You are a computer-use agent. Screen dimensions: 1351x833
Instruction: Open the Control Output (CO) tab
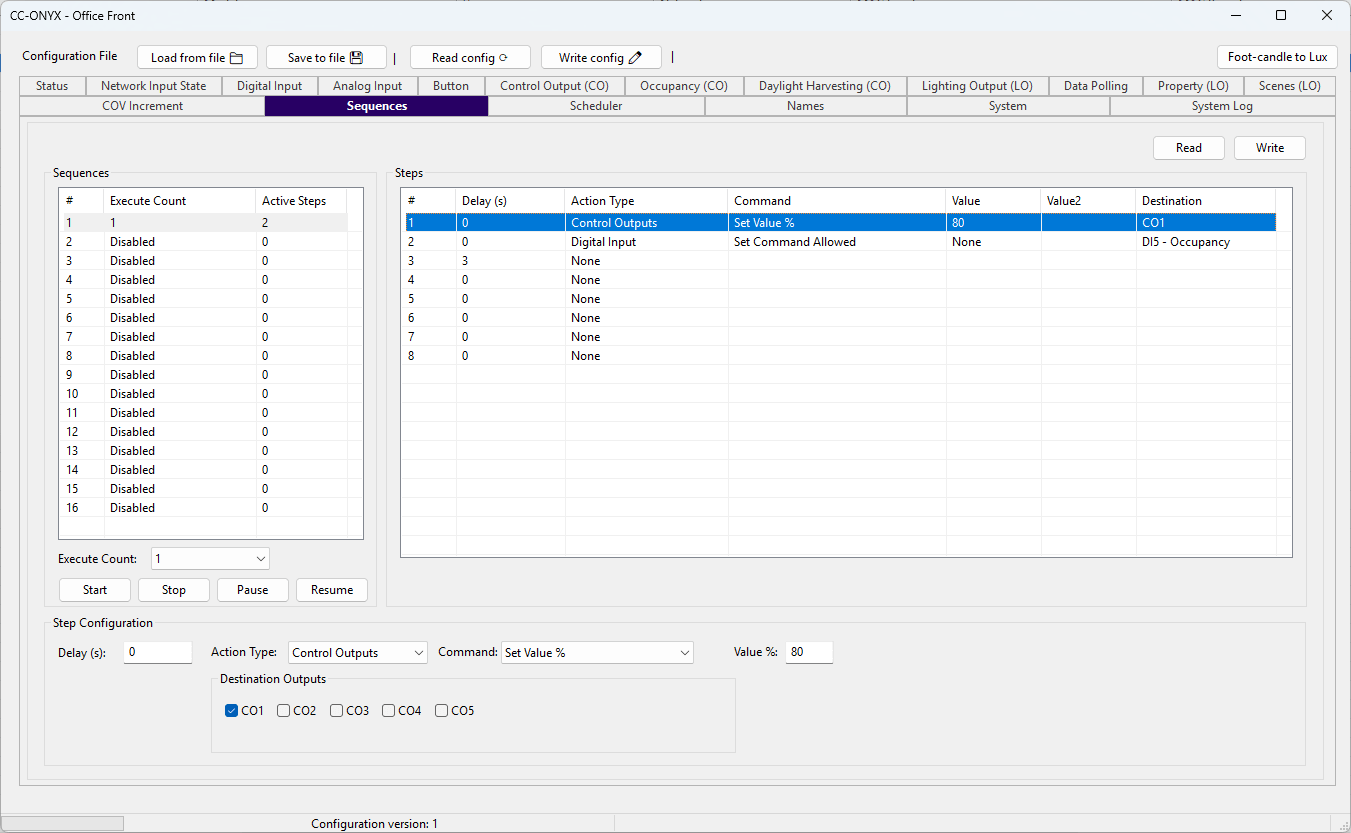554,86
